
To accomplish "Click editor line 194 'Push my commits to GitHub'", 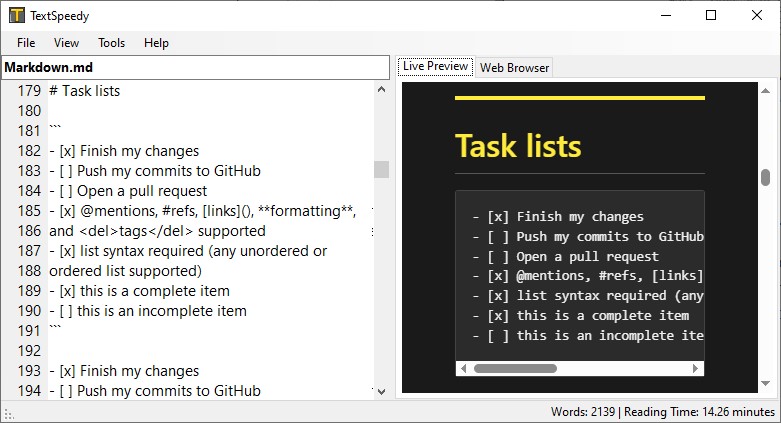I will coord(155,391).
